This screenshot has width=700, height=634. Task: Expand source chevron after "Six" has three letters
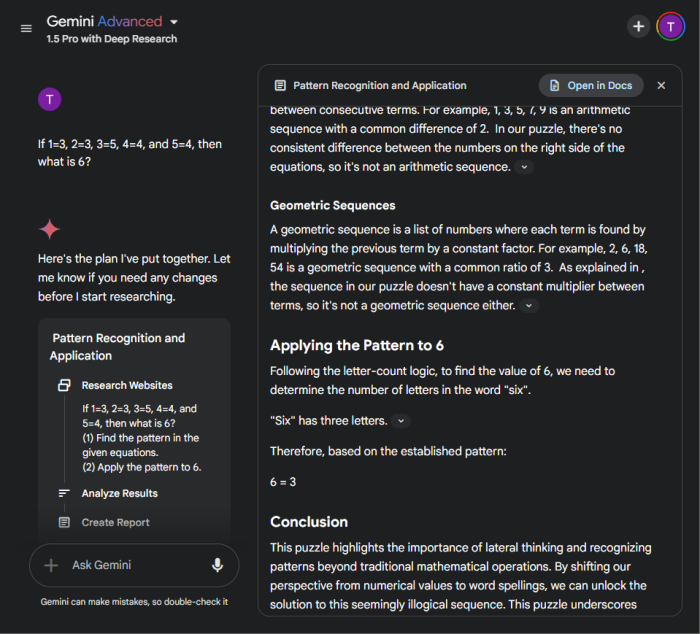[x=401, y=421]
